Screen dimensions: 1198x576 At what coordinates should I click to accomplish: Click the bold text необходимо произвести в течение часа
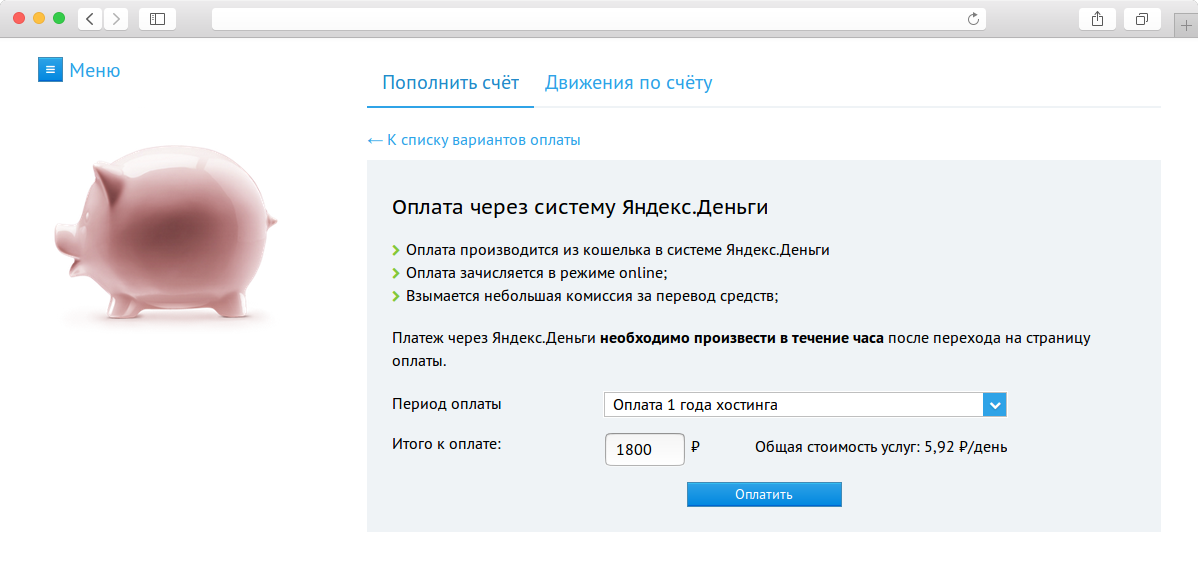coord(742,338)
